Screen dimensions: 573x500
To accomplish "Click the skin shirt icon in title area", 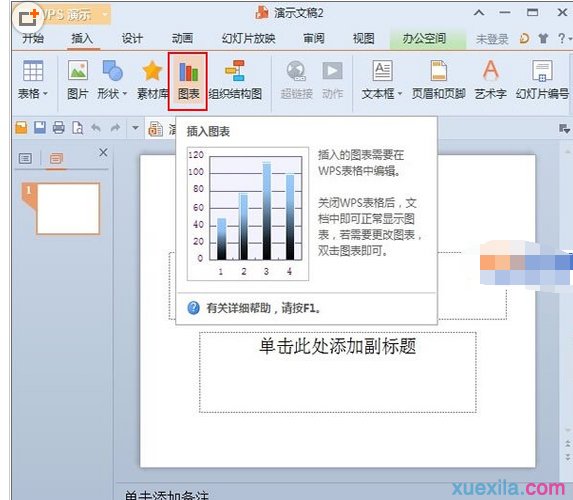I will point(543,38).
